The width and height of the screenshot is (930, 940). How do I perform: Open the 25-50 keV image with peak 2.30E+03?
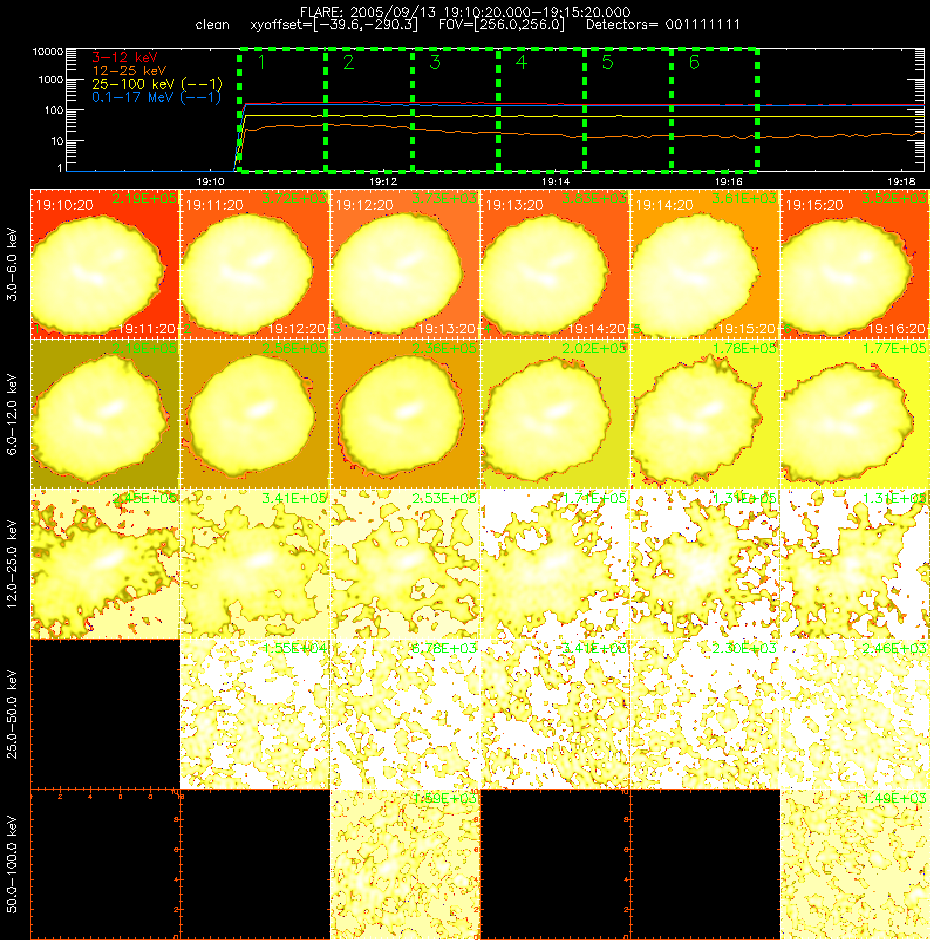[x=705, y=714]
